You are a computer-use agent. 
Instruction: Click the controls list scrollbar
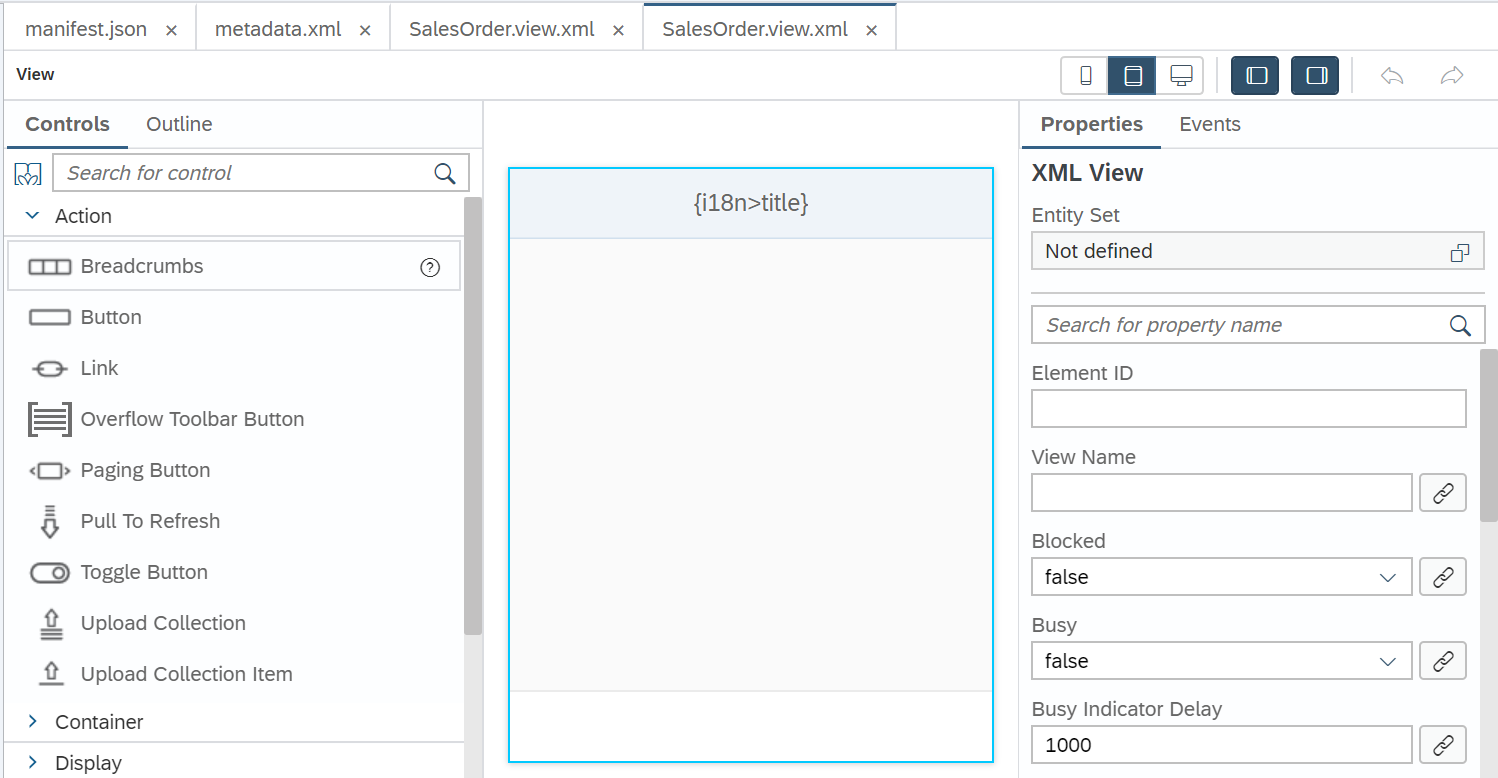(473, 415)
